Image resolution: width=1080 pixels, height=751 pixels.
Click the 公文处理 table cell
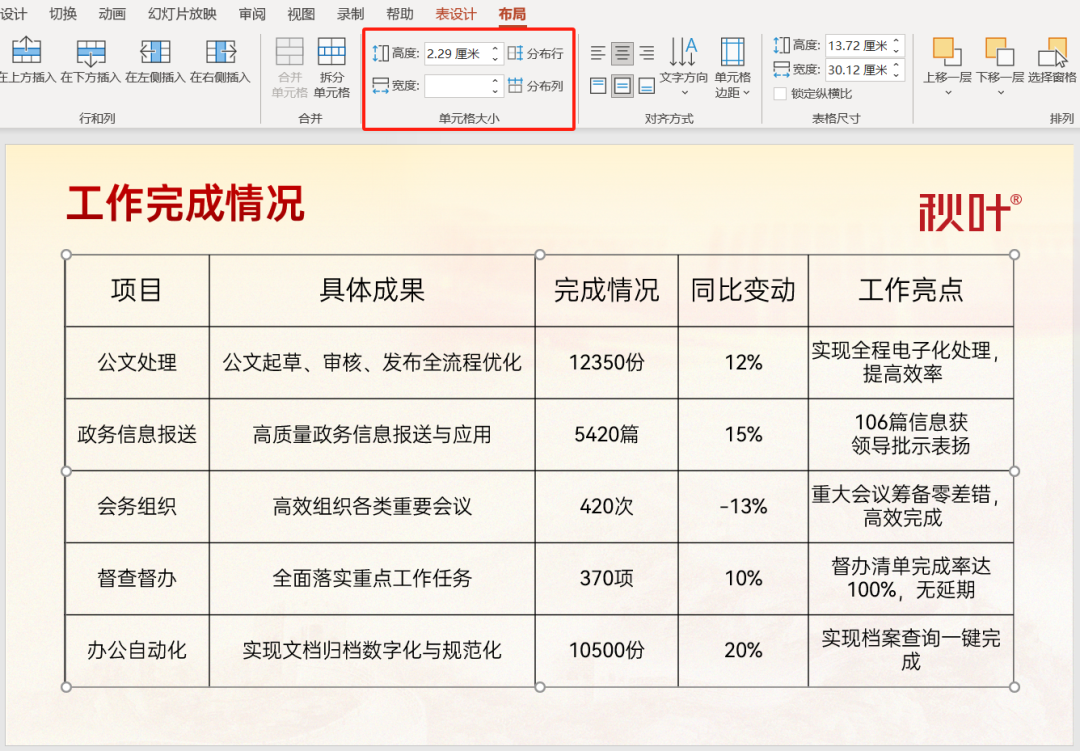[137, 362]
